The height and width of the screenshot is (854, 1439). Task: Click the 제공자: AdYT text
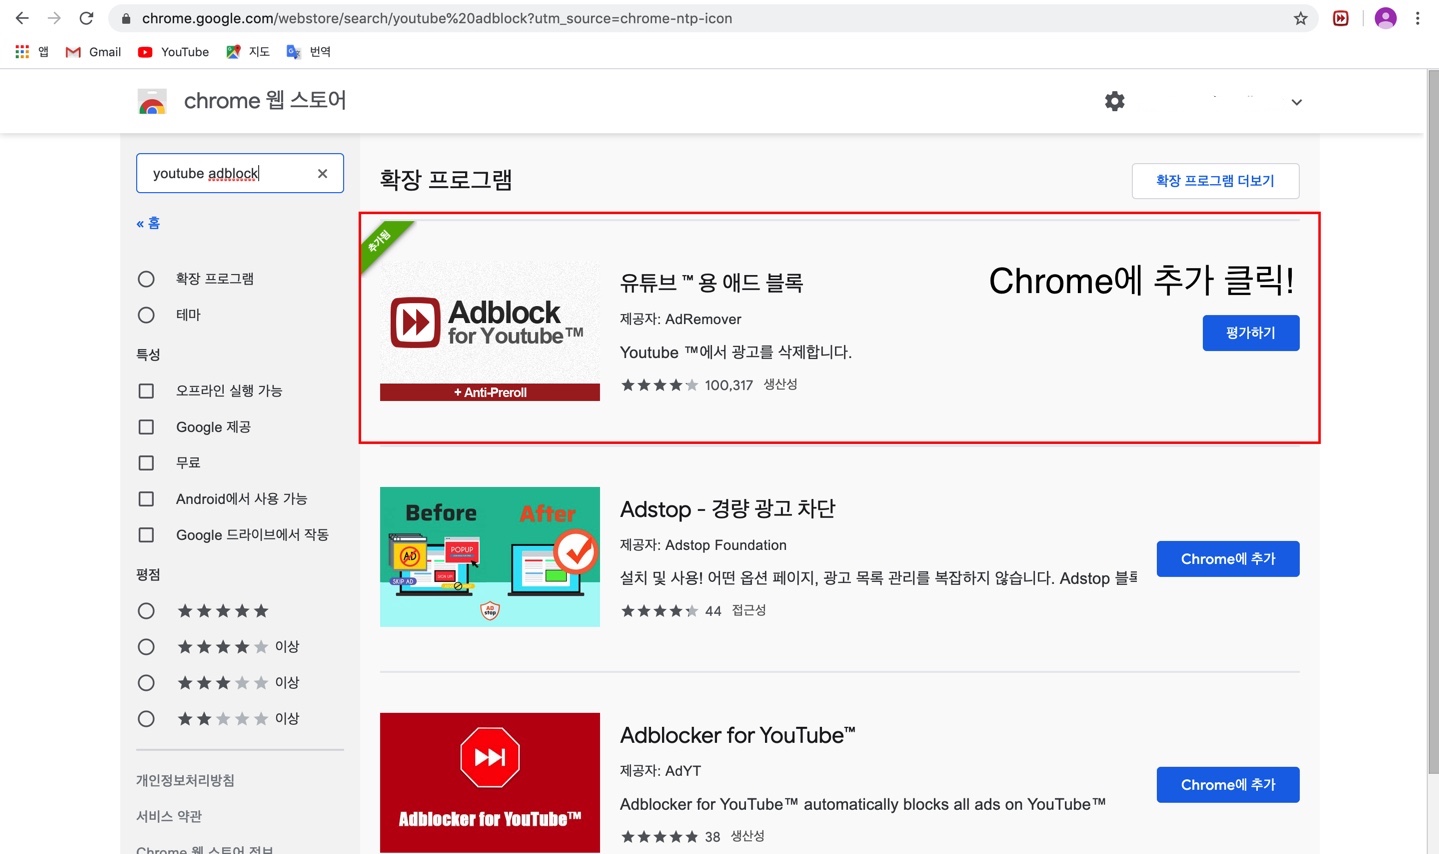(x=660, y=771)
